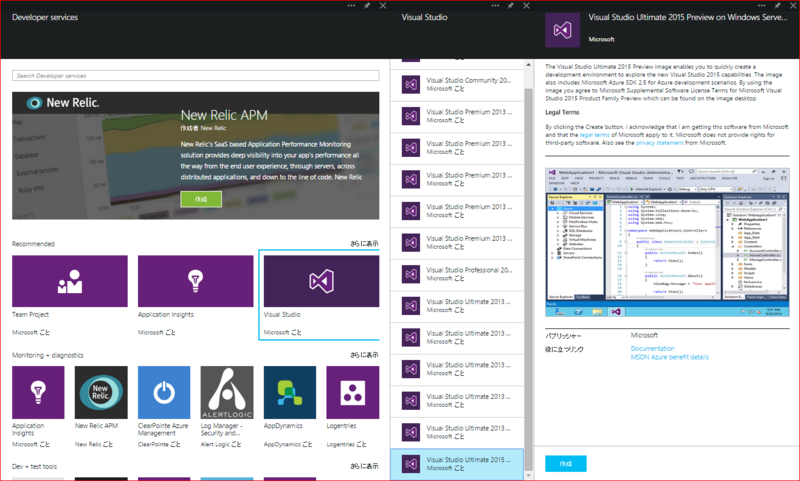This screenshot has height=481, width=800.
Task: Pin the Developer services blade
Action: (x=367, y=6)
